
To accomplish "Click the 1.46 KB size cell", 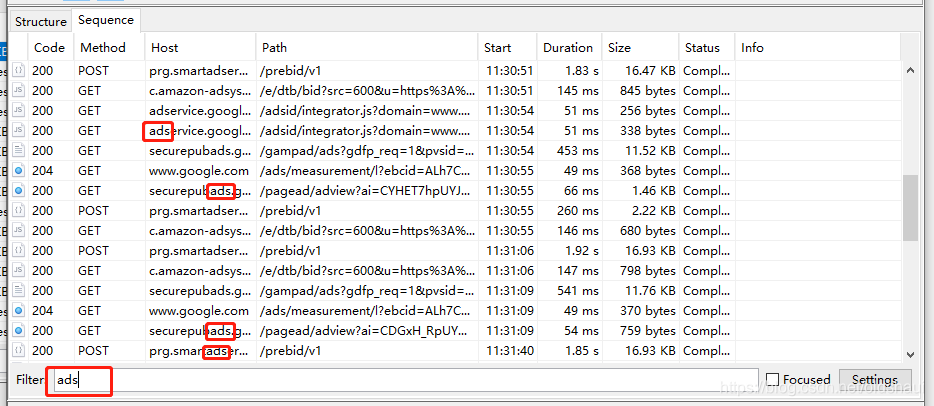I will click(x=640, y=190).
